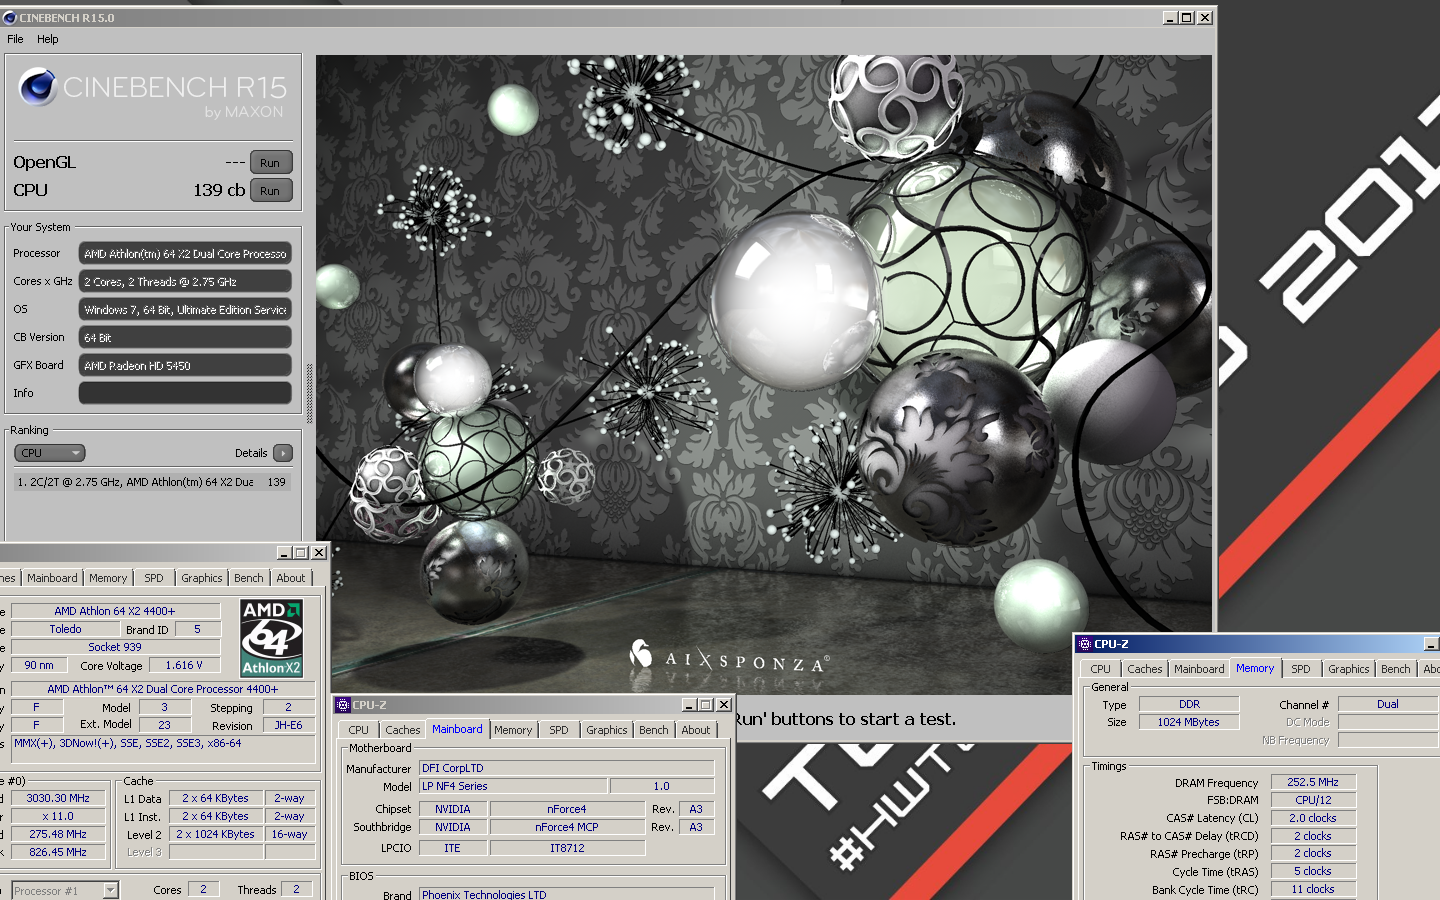Select Memory tab in middle CPU-Z window

[x=513, y=730]
